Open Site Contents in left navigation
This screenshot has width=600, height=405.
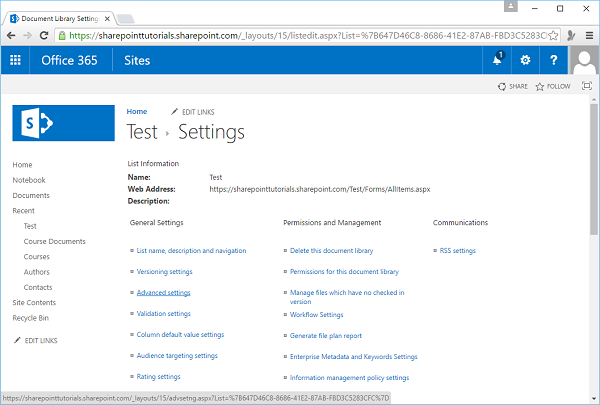point(34,302)
